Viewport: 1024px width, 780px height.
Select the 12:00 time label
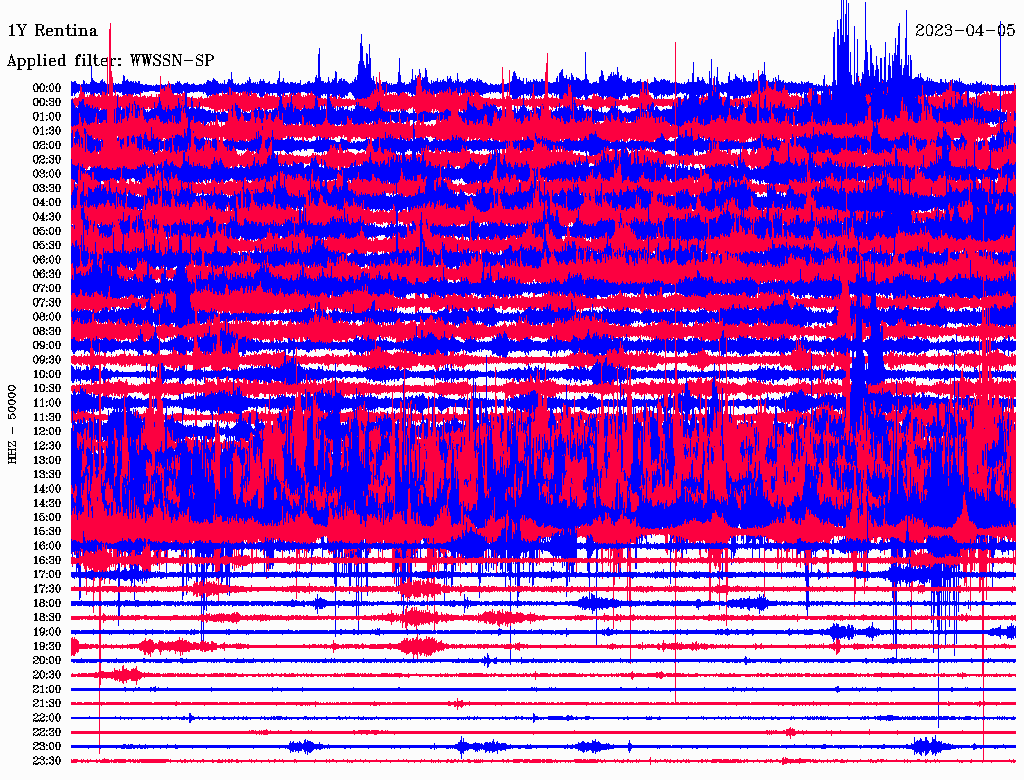tap(47, 432)
